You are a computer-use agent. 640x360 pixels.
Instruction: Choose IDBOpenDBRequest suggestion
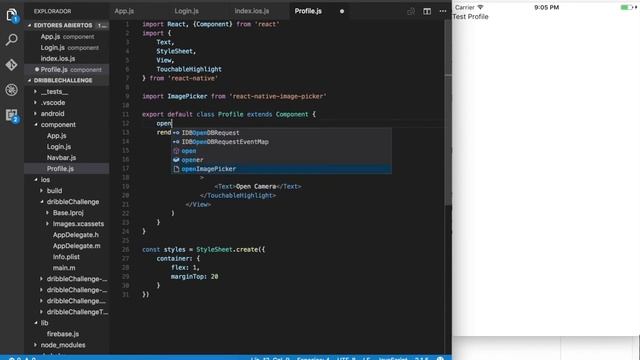click(281, 133)
